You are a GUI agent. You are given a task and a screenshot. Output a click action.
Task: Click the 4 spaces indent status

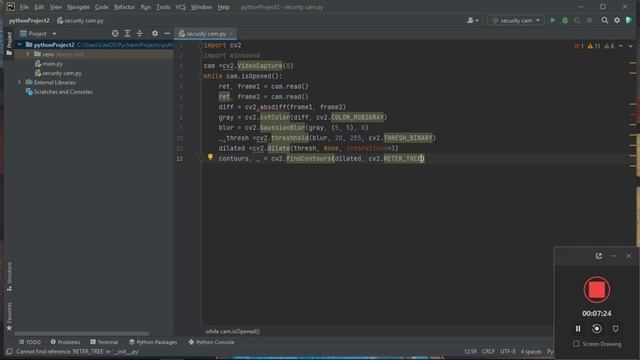[x=531, y=351]
